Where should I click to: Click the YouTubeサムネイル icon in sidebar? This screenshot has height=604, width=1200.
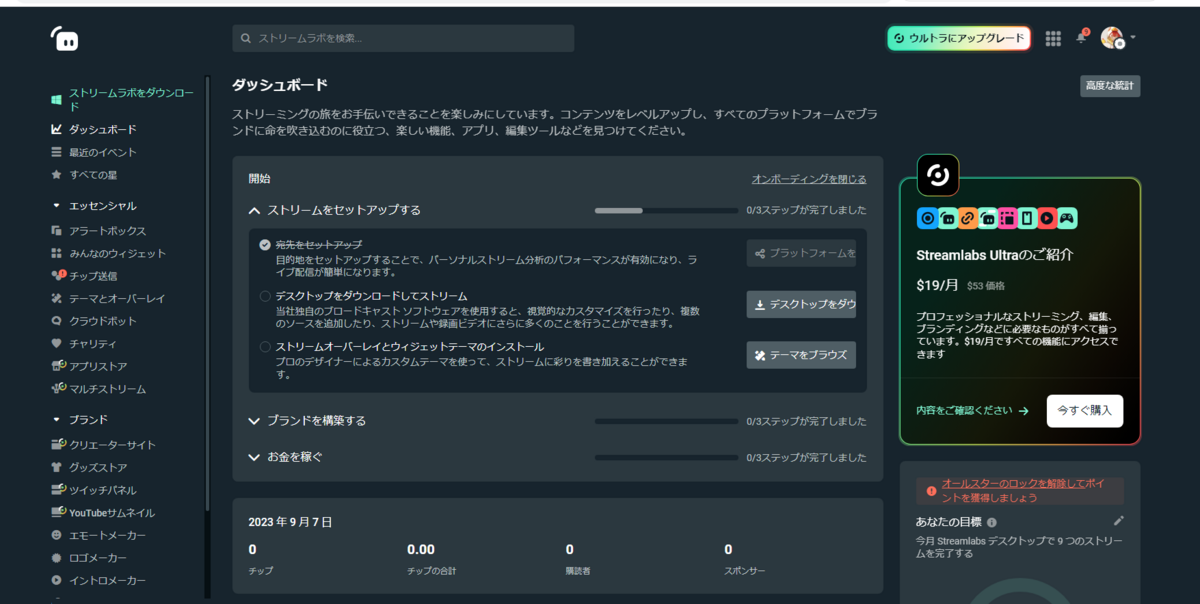(59, 512)
